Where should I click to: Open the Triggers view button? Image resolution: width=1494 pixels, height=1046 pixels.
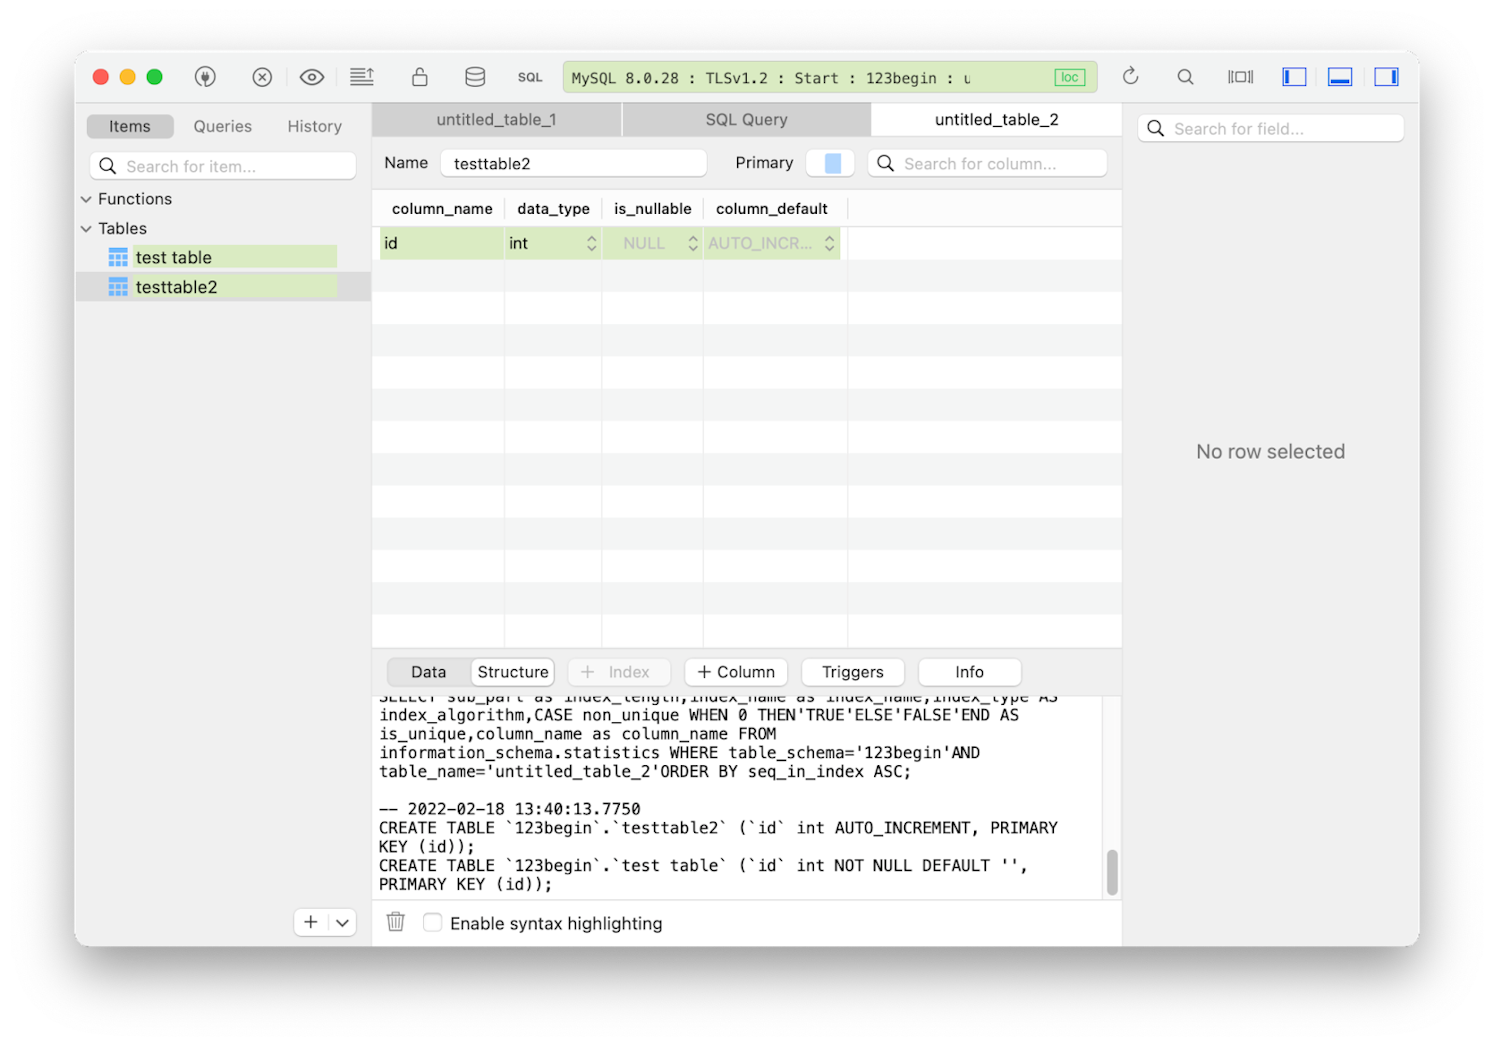(x=852, y=672)
